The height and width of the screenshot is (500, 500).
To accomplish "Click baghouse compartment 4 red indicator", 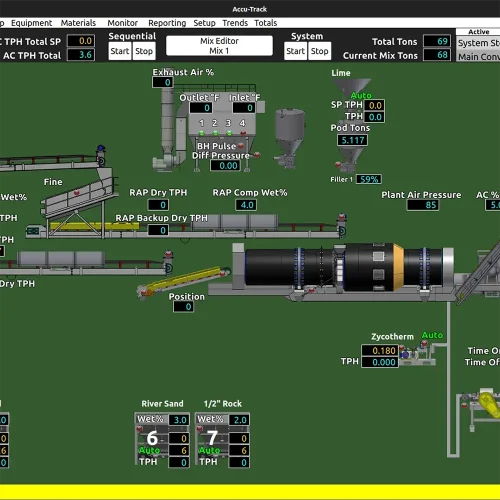I will pos(243,133).
